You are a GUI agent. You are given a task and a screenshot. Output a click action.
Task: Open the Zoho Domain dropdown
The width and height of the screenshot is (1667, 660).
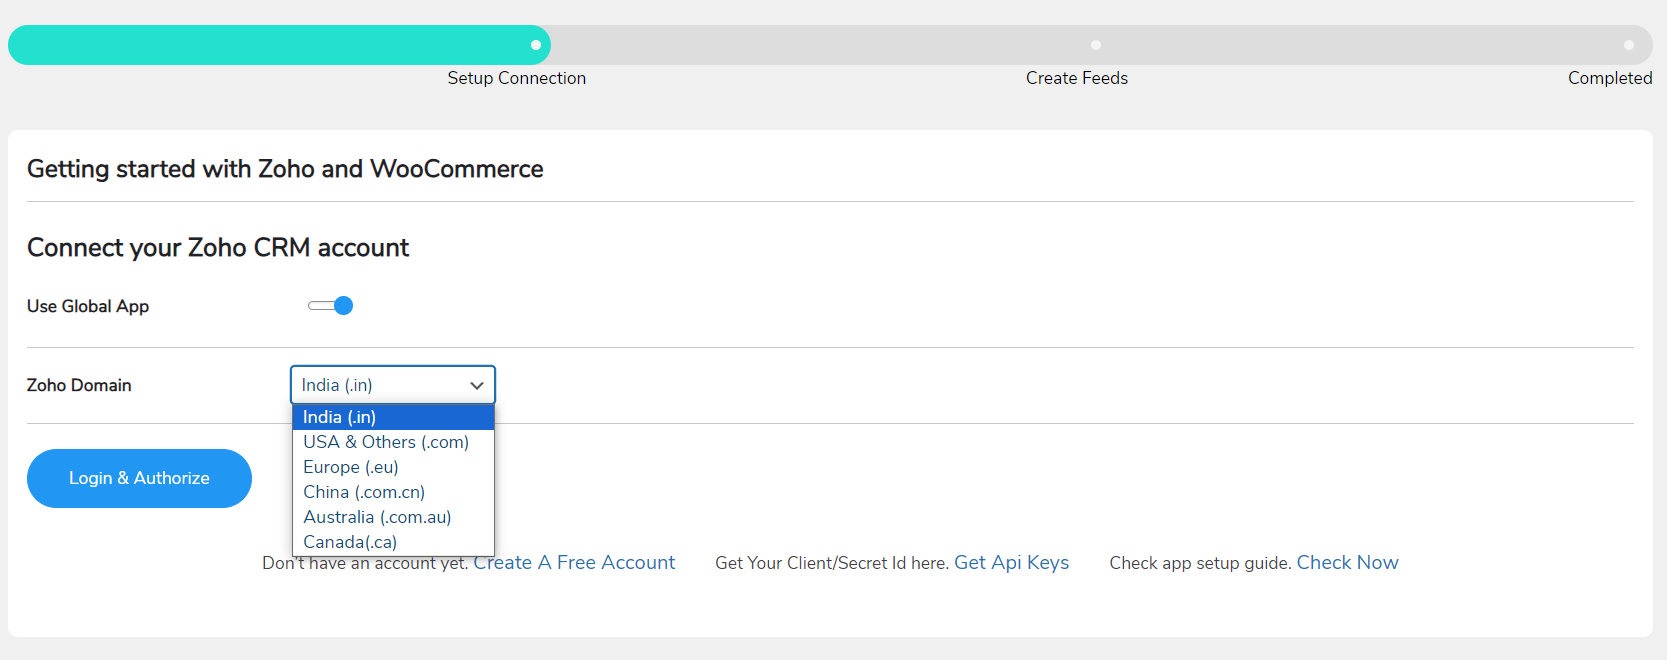pos(393,385)
